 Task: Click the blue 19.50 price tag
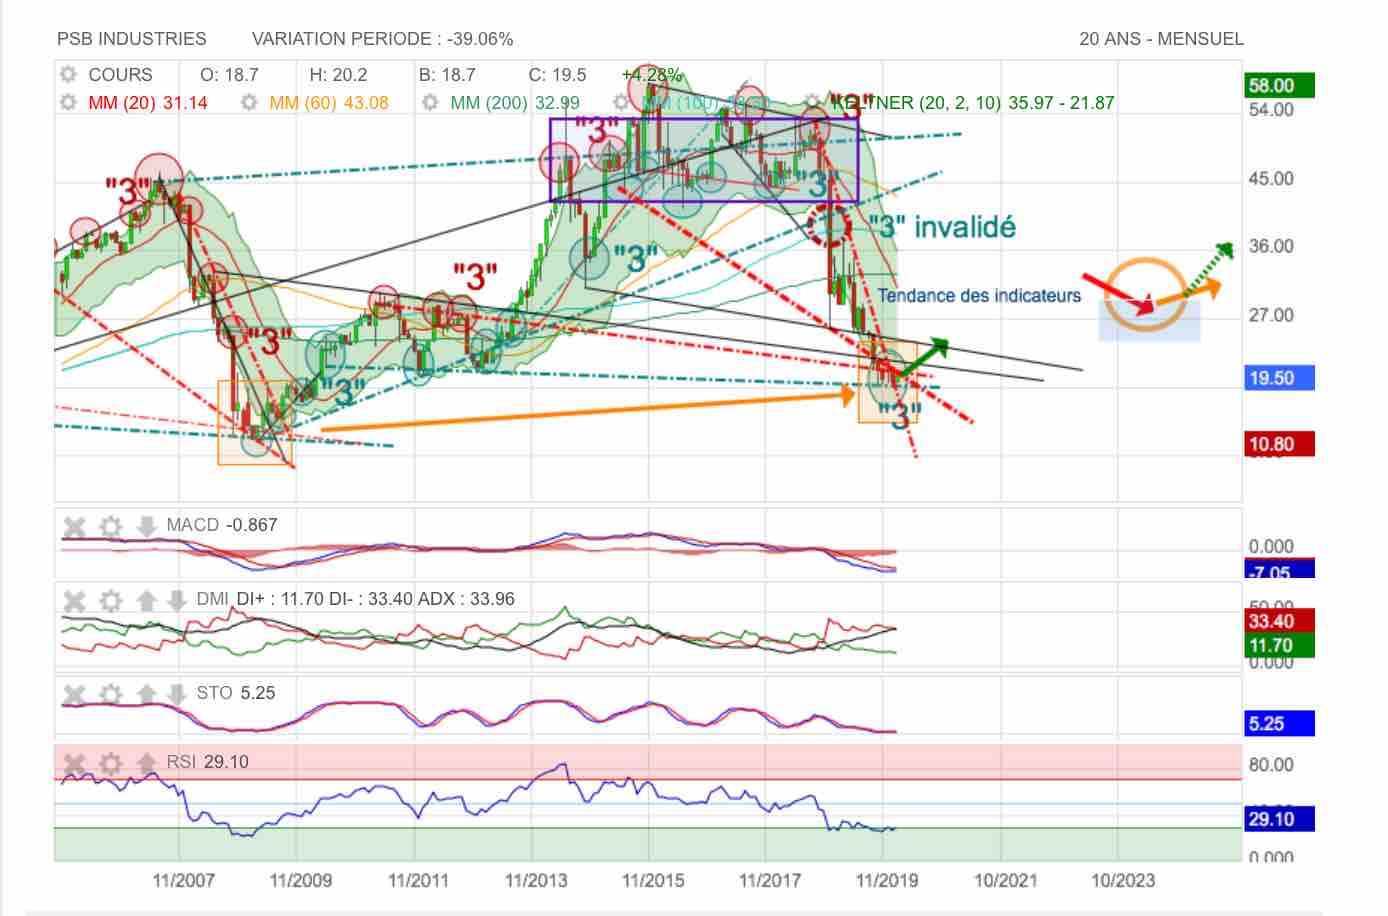(x=1279, y=378)
